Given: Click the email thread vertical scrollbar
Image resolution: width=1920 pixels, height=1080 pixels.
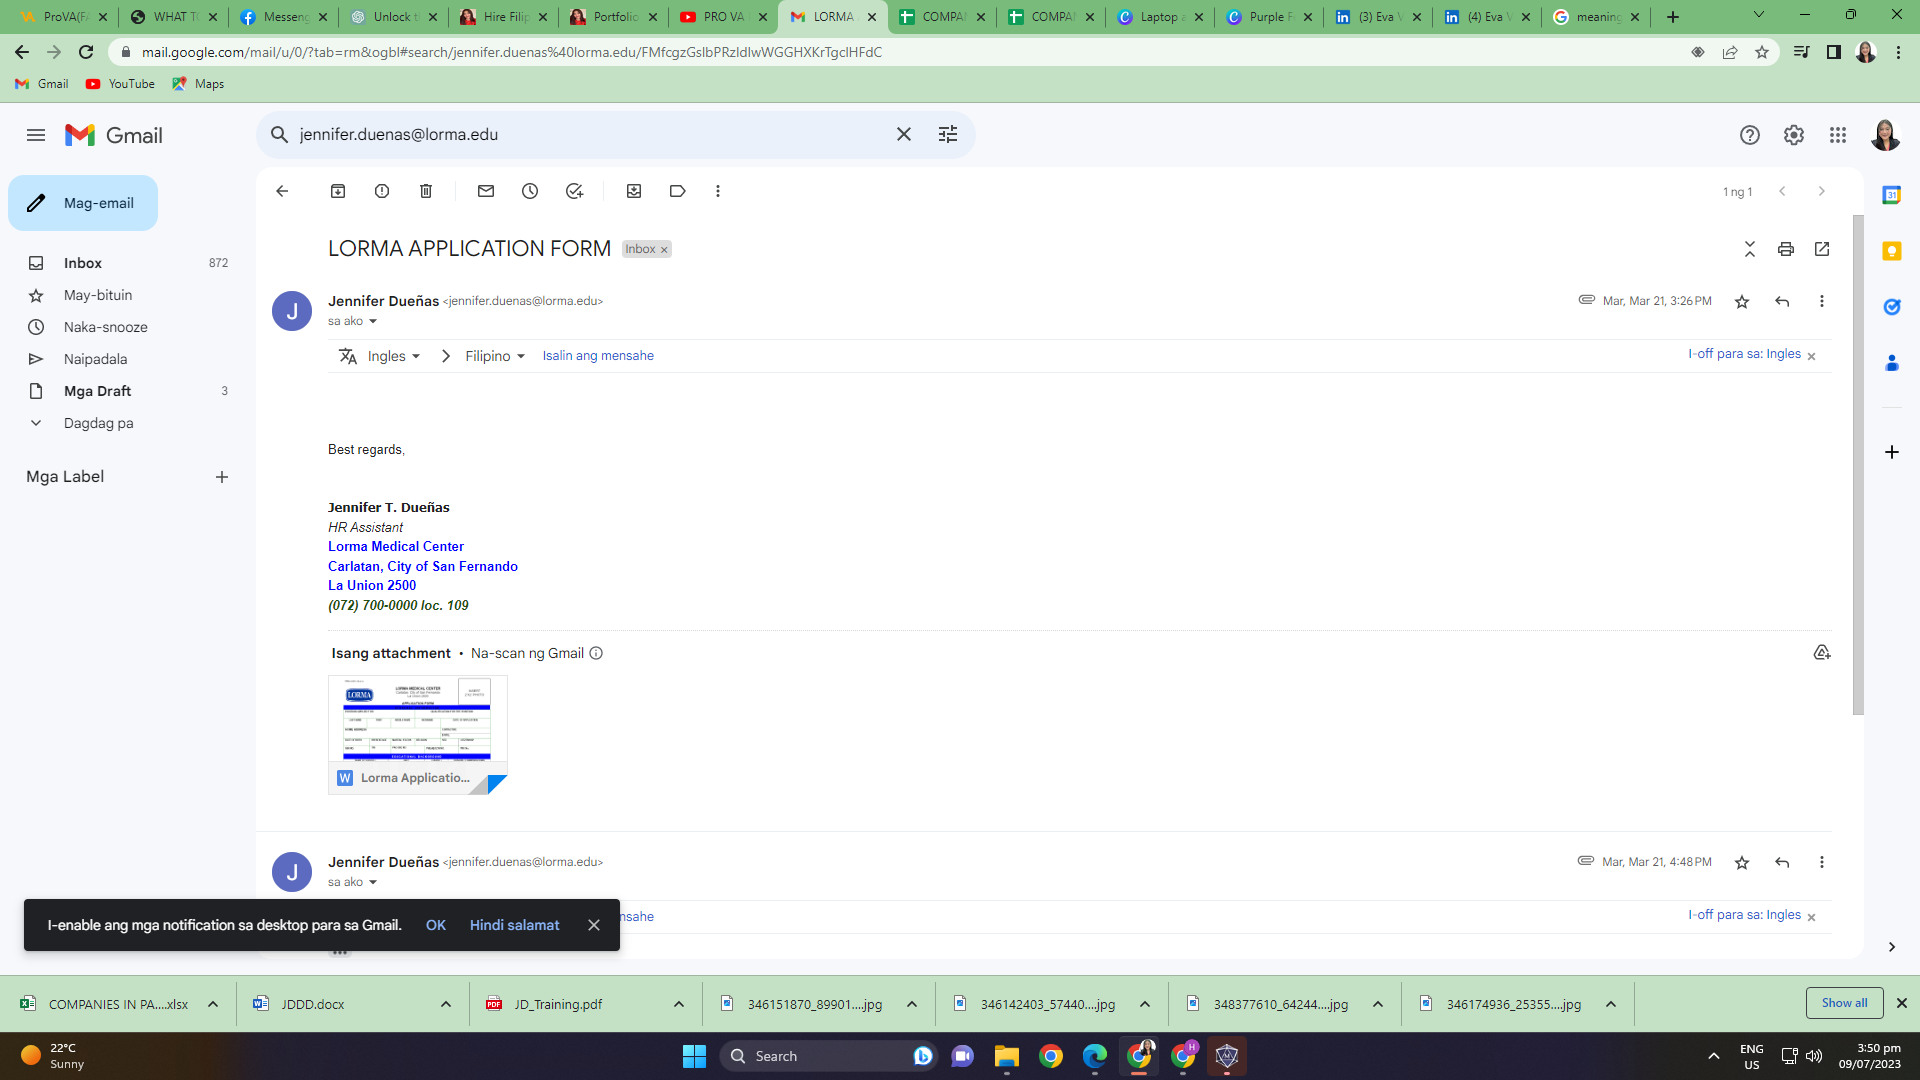Looking at the screenshot, I should [1858, 465].
